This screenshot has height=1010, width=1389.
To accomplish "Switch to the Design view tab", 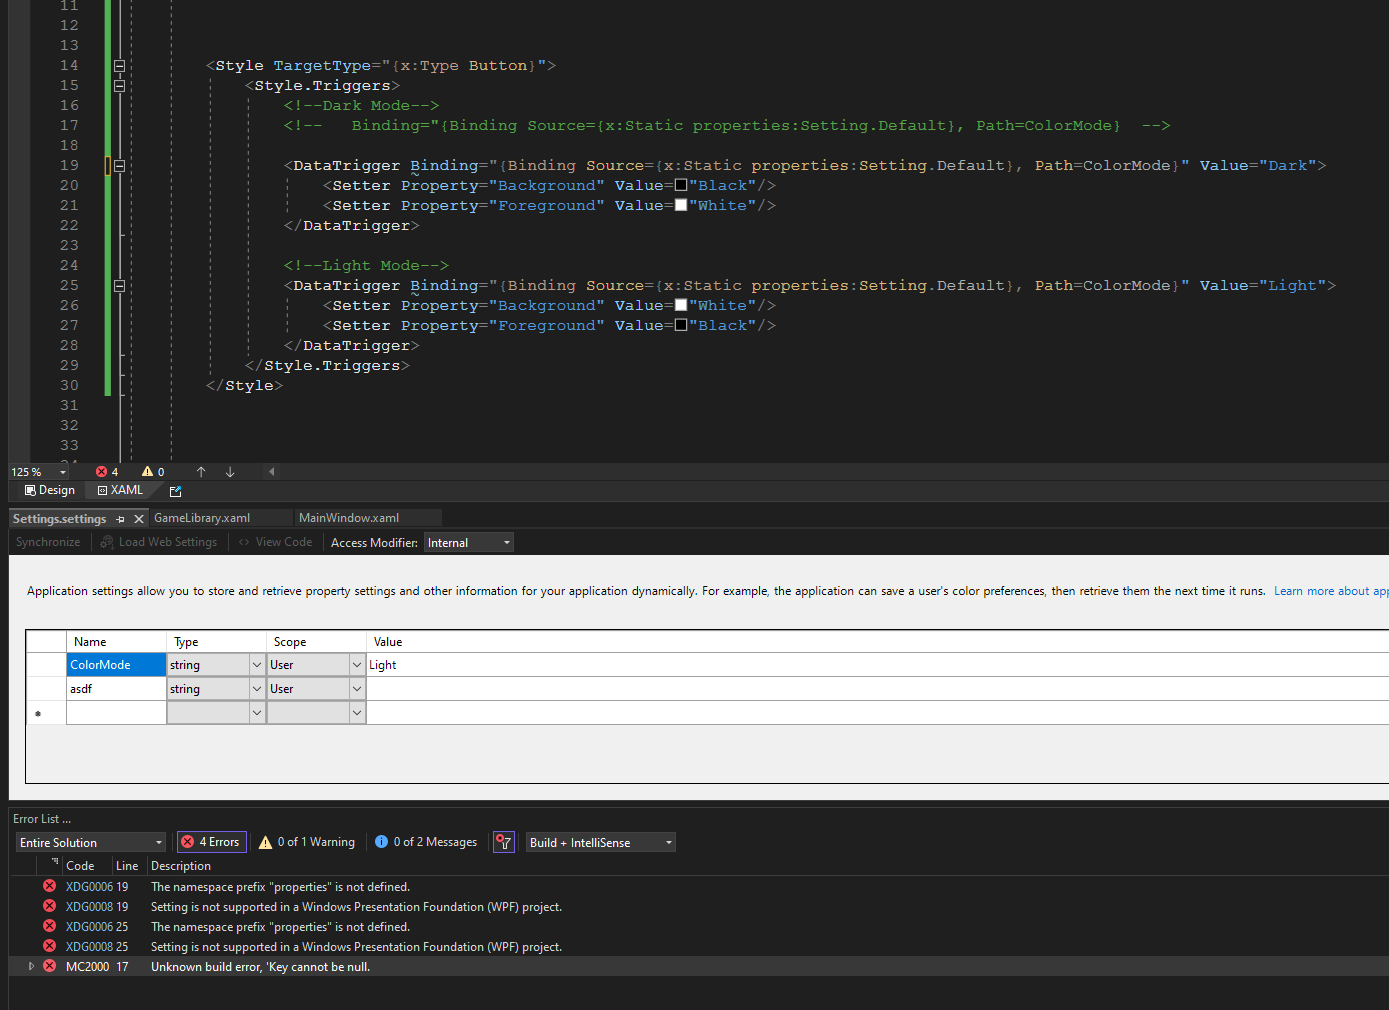I will (x=50, y=491).
